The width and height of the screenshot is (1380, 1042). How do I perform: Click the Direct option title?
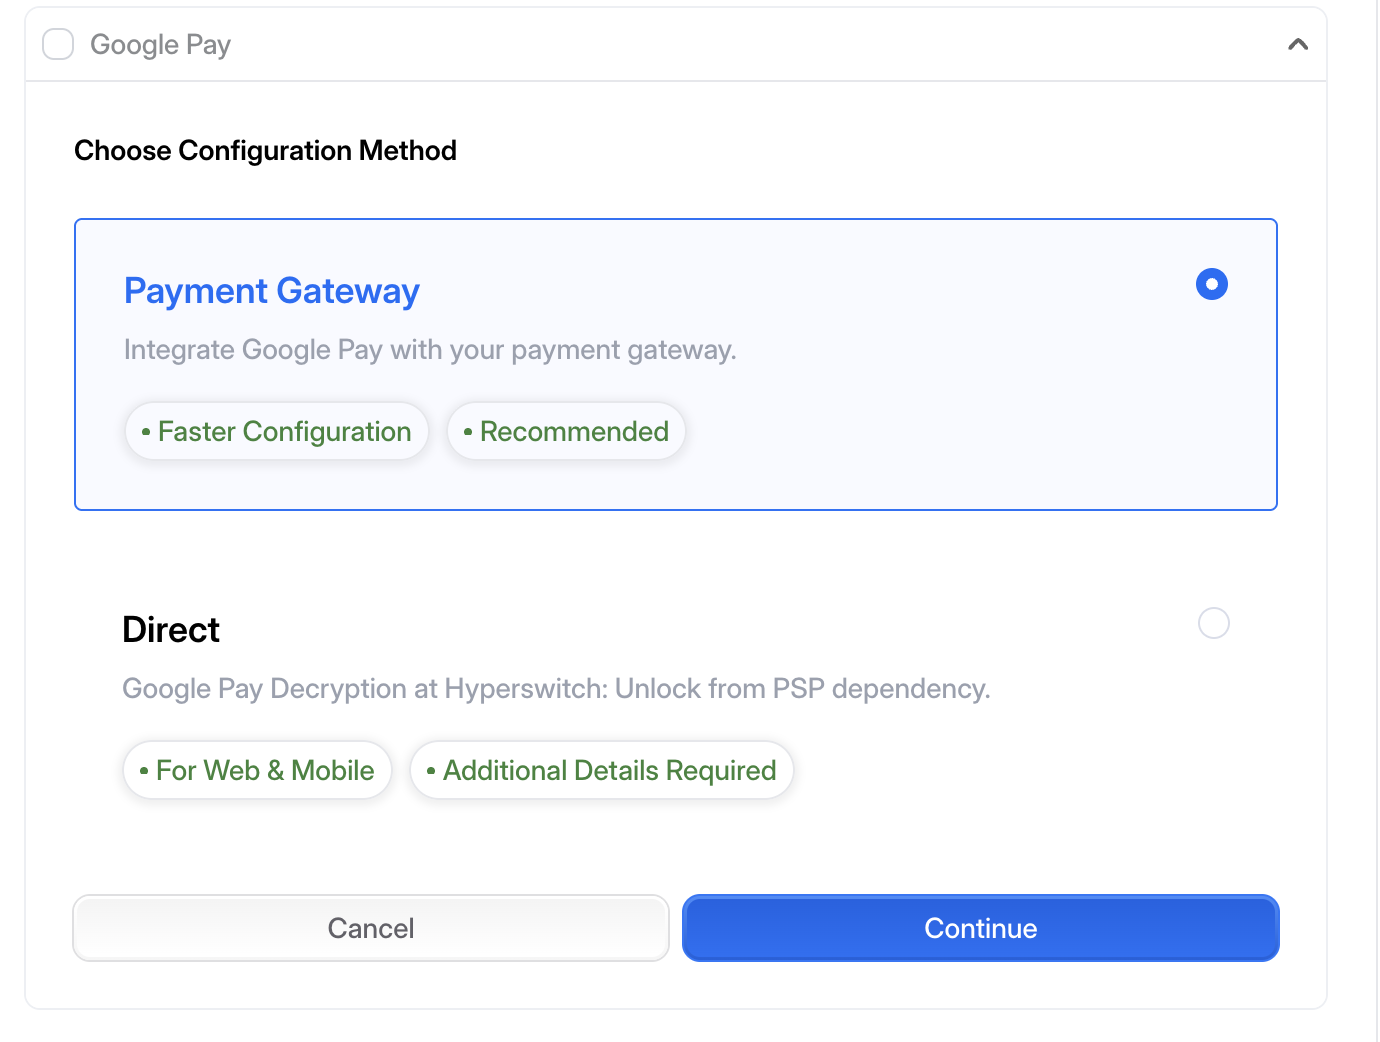[x=171, y=630]
